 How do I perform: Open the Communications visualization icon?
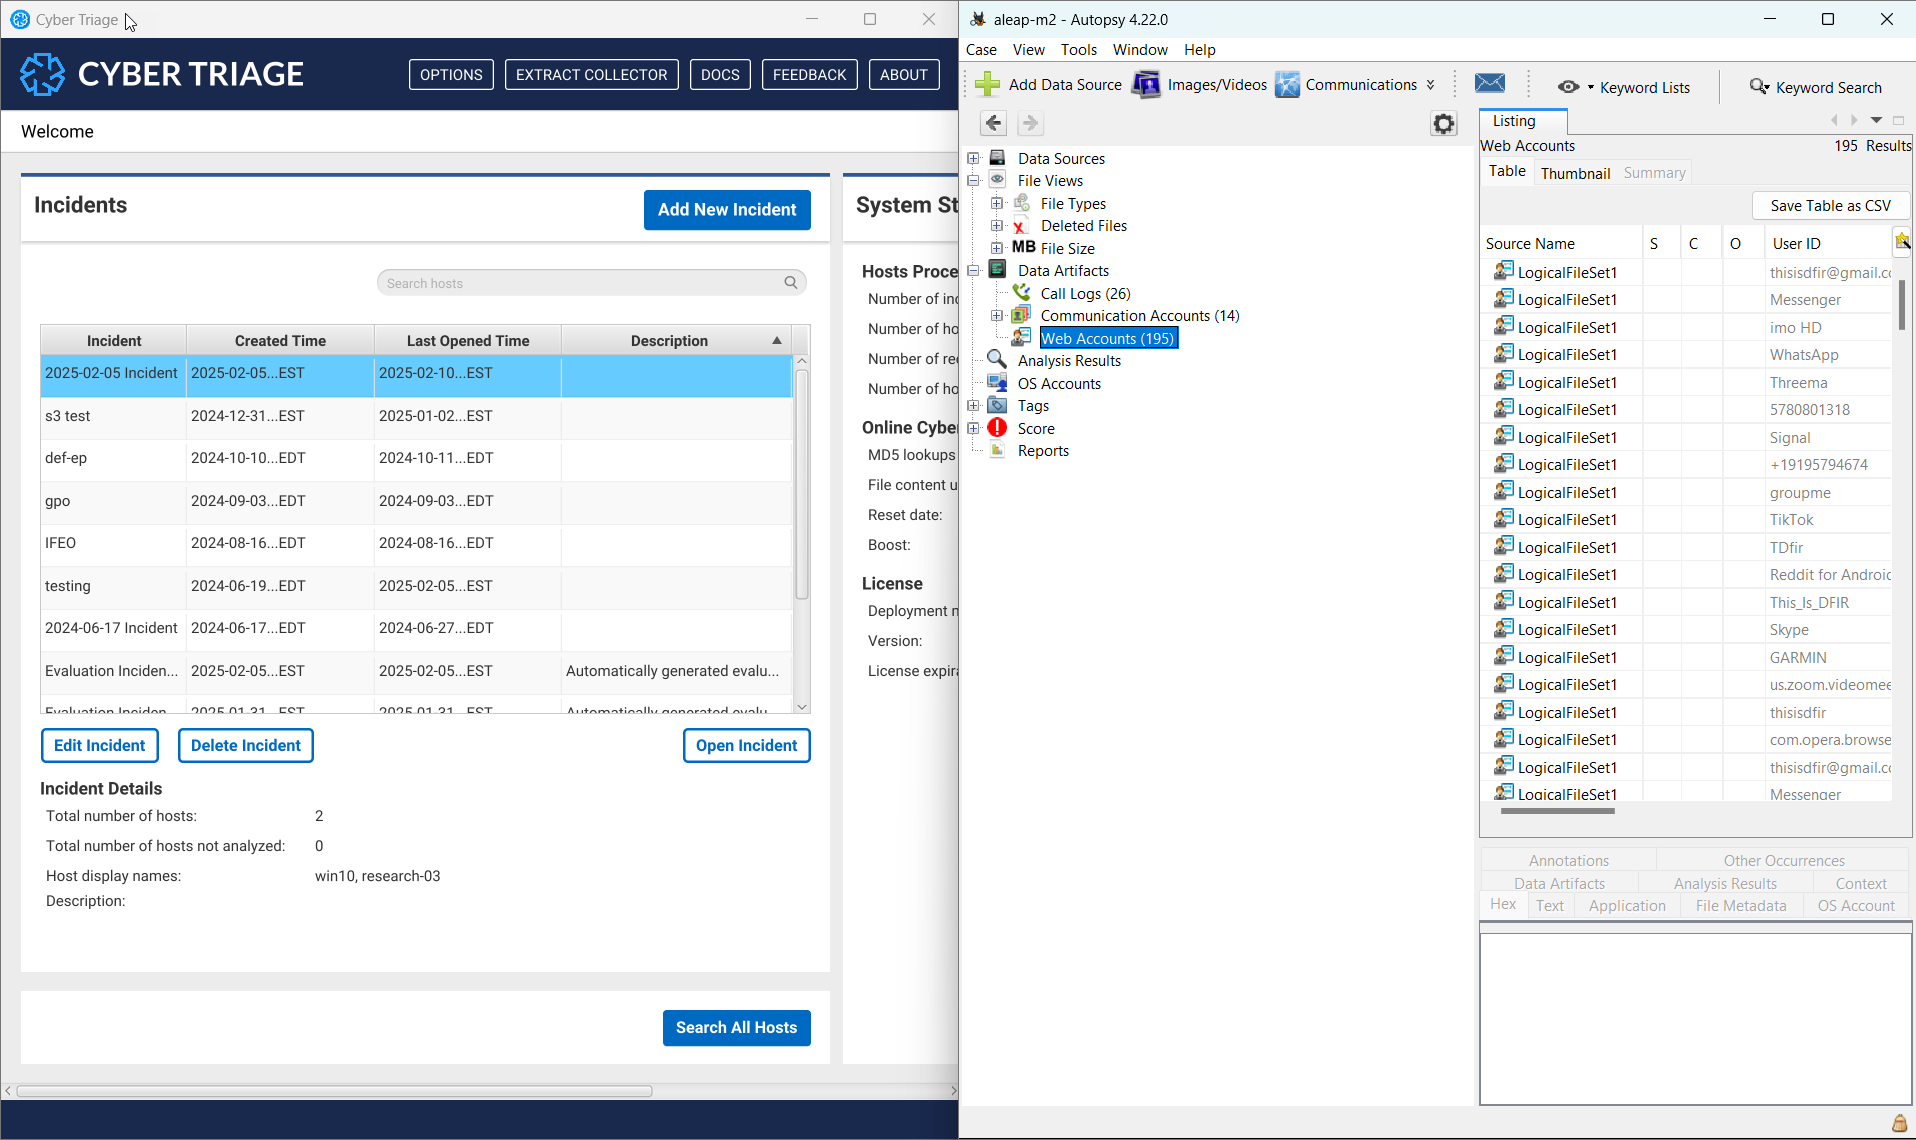[x=1287, y=85]
